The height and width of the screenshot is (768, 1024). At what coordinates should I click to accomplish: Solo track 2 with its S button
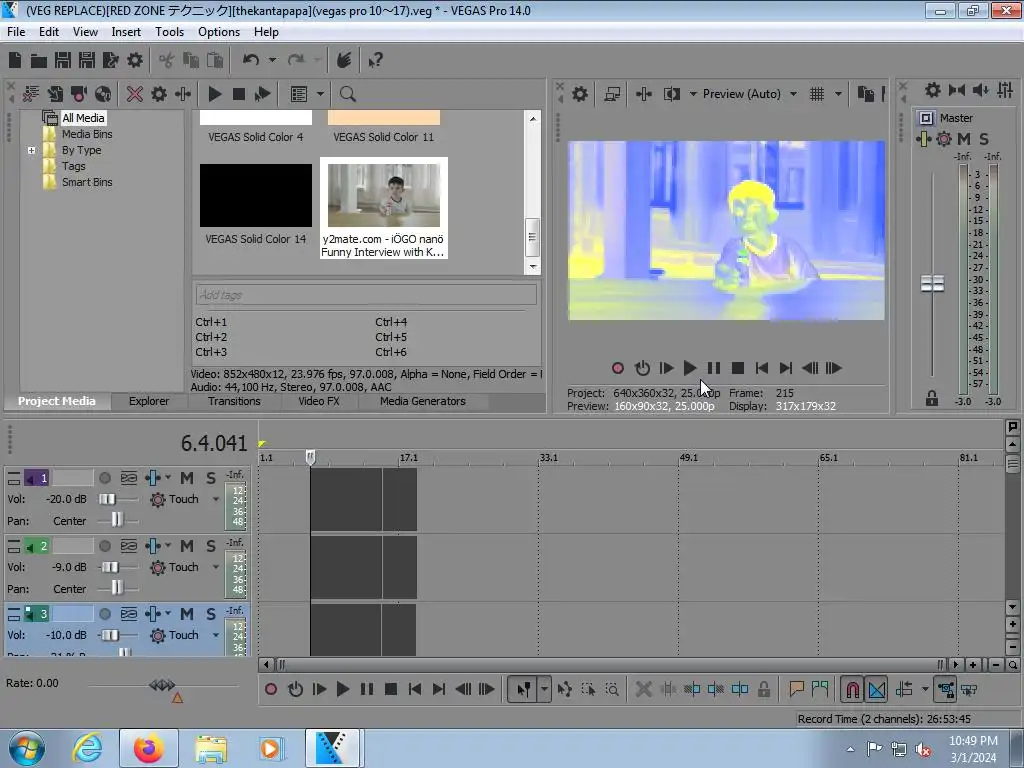pyautogui.click(x=210, y=546)
